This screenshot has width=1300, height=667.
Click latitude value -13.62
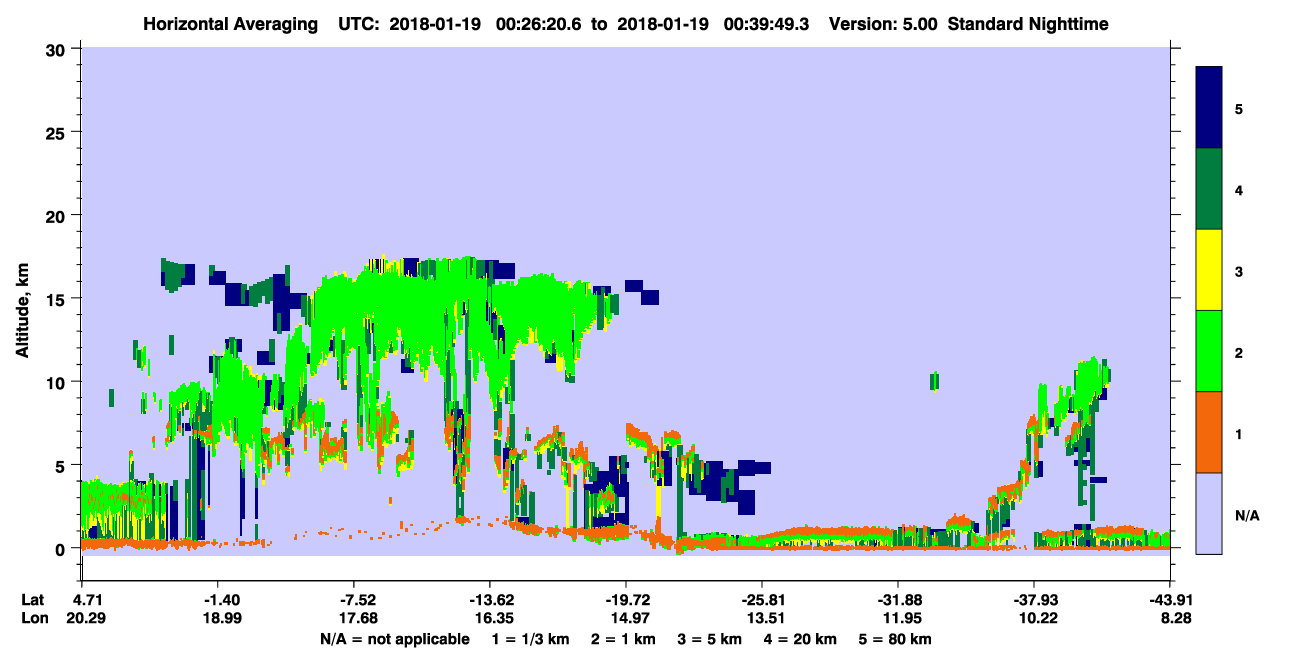(x=491, y=600)
